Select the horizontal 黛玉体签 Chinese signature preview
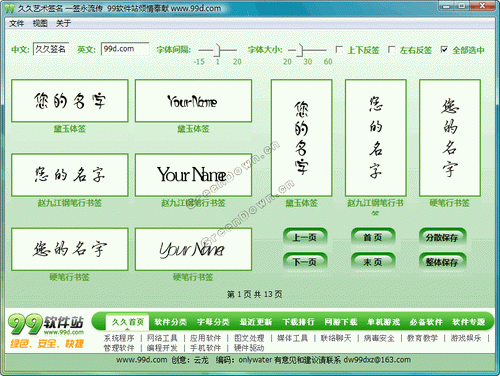 [x=70, y=101]
